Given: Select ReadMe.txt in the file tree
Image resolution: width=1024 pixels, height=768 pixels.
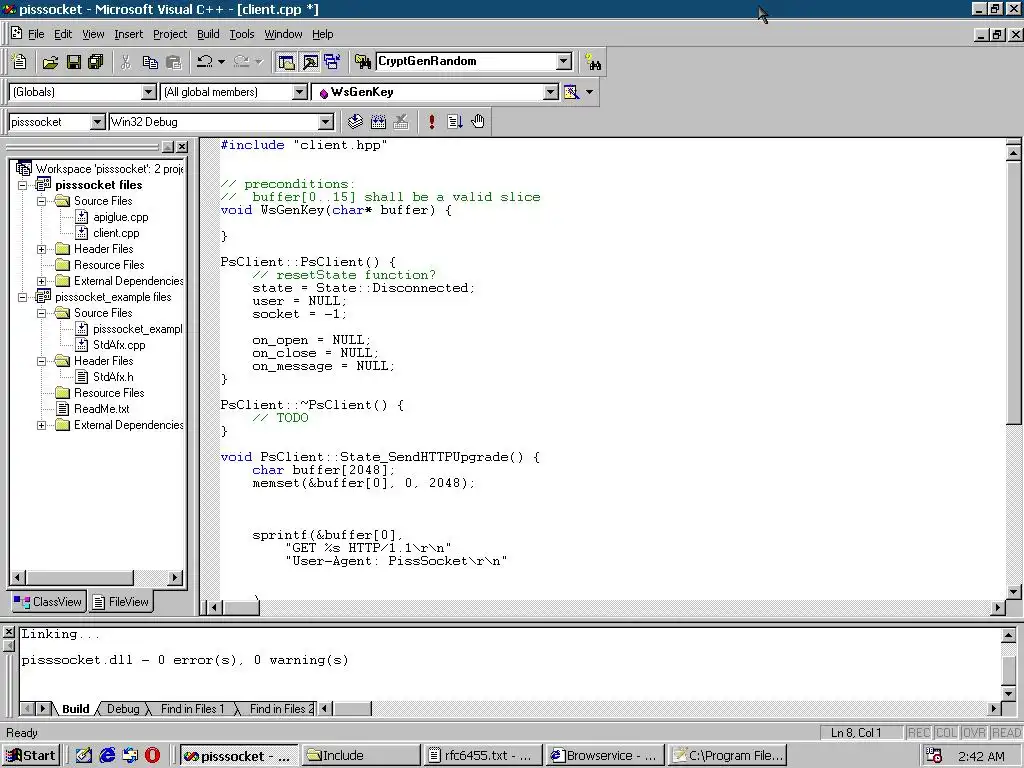Looking at the screenshot, I should [101, 409].
